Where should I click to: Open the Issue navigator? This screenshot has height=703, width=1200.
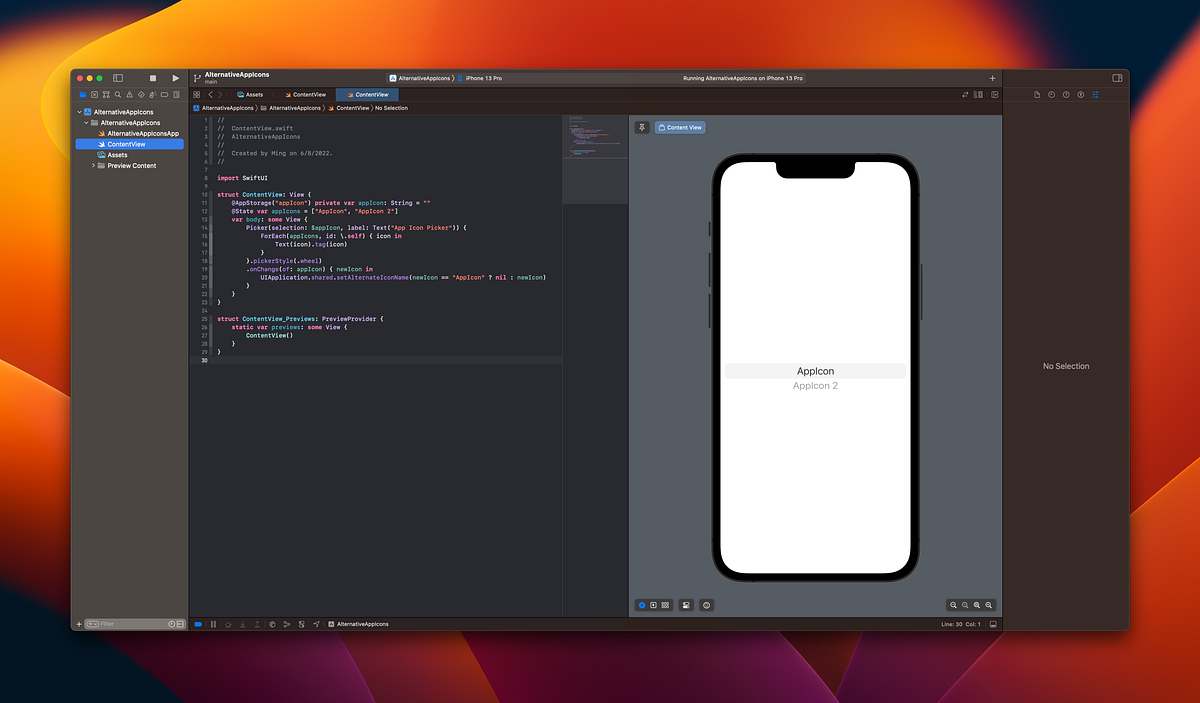130,94
